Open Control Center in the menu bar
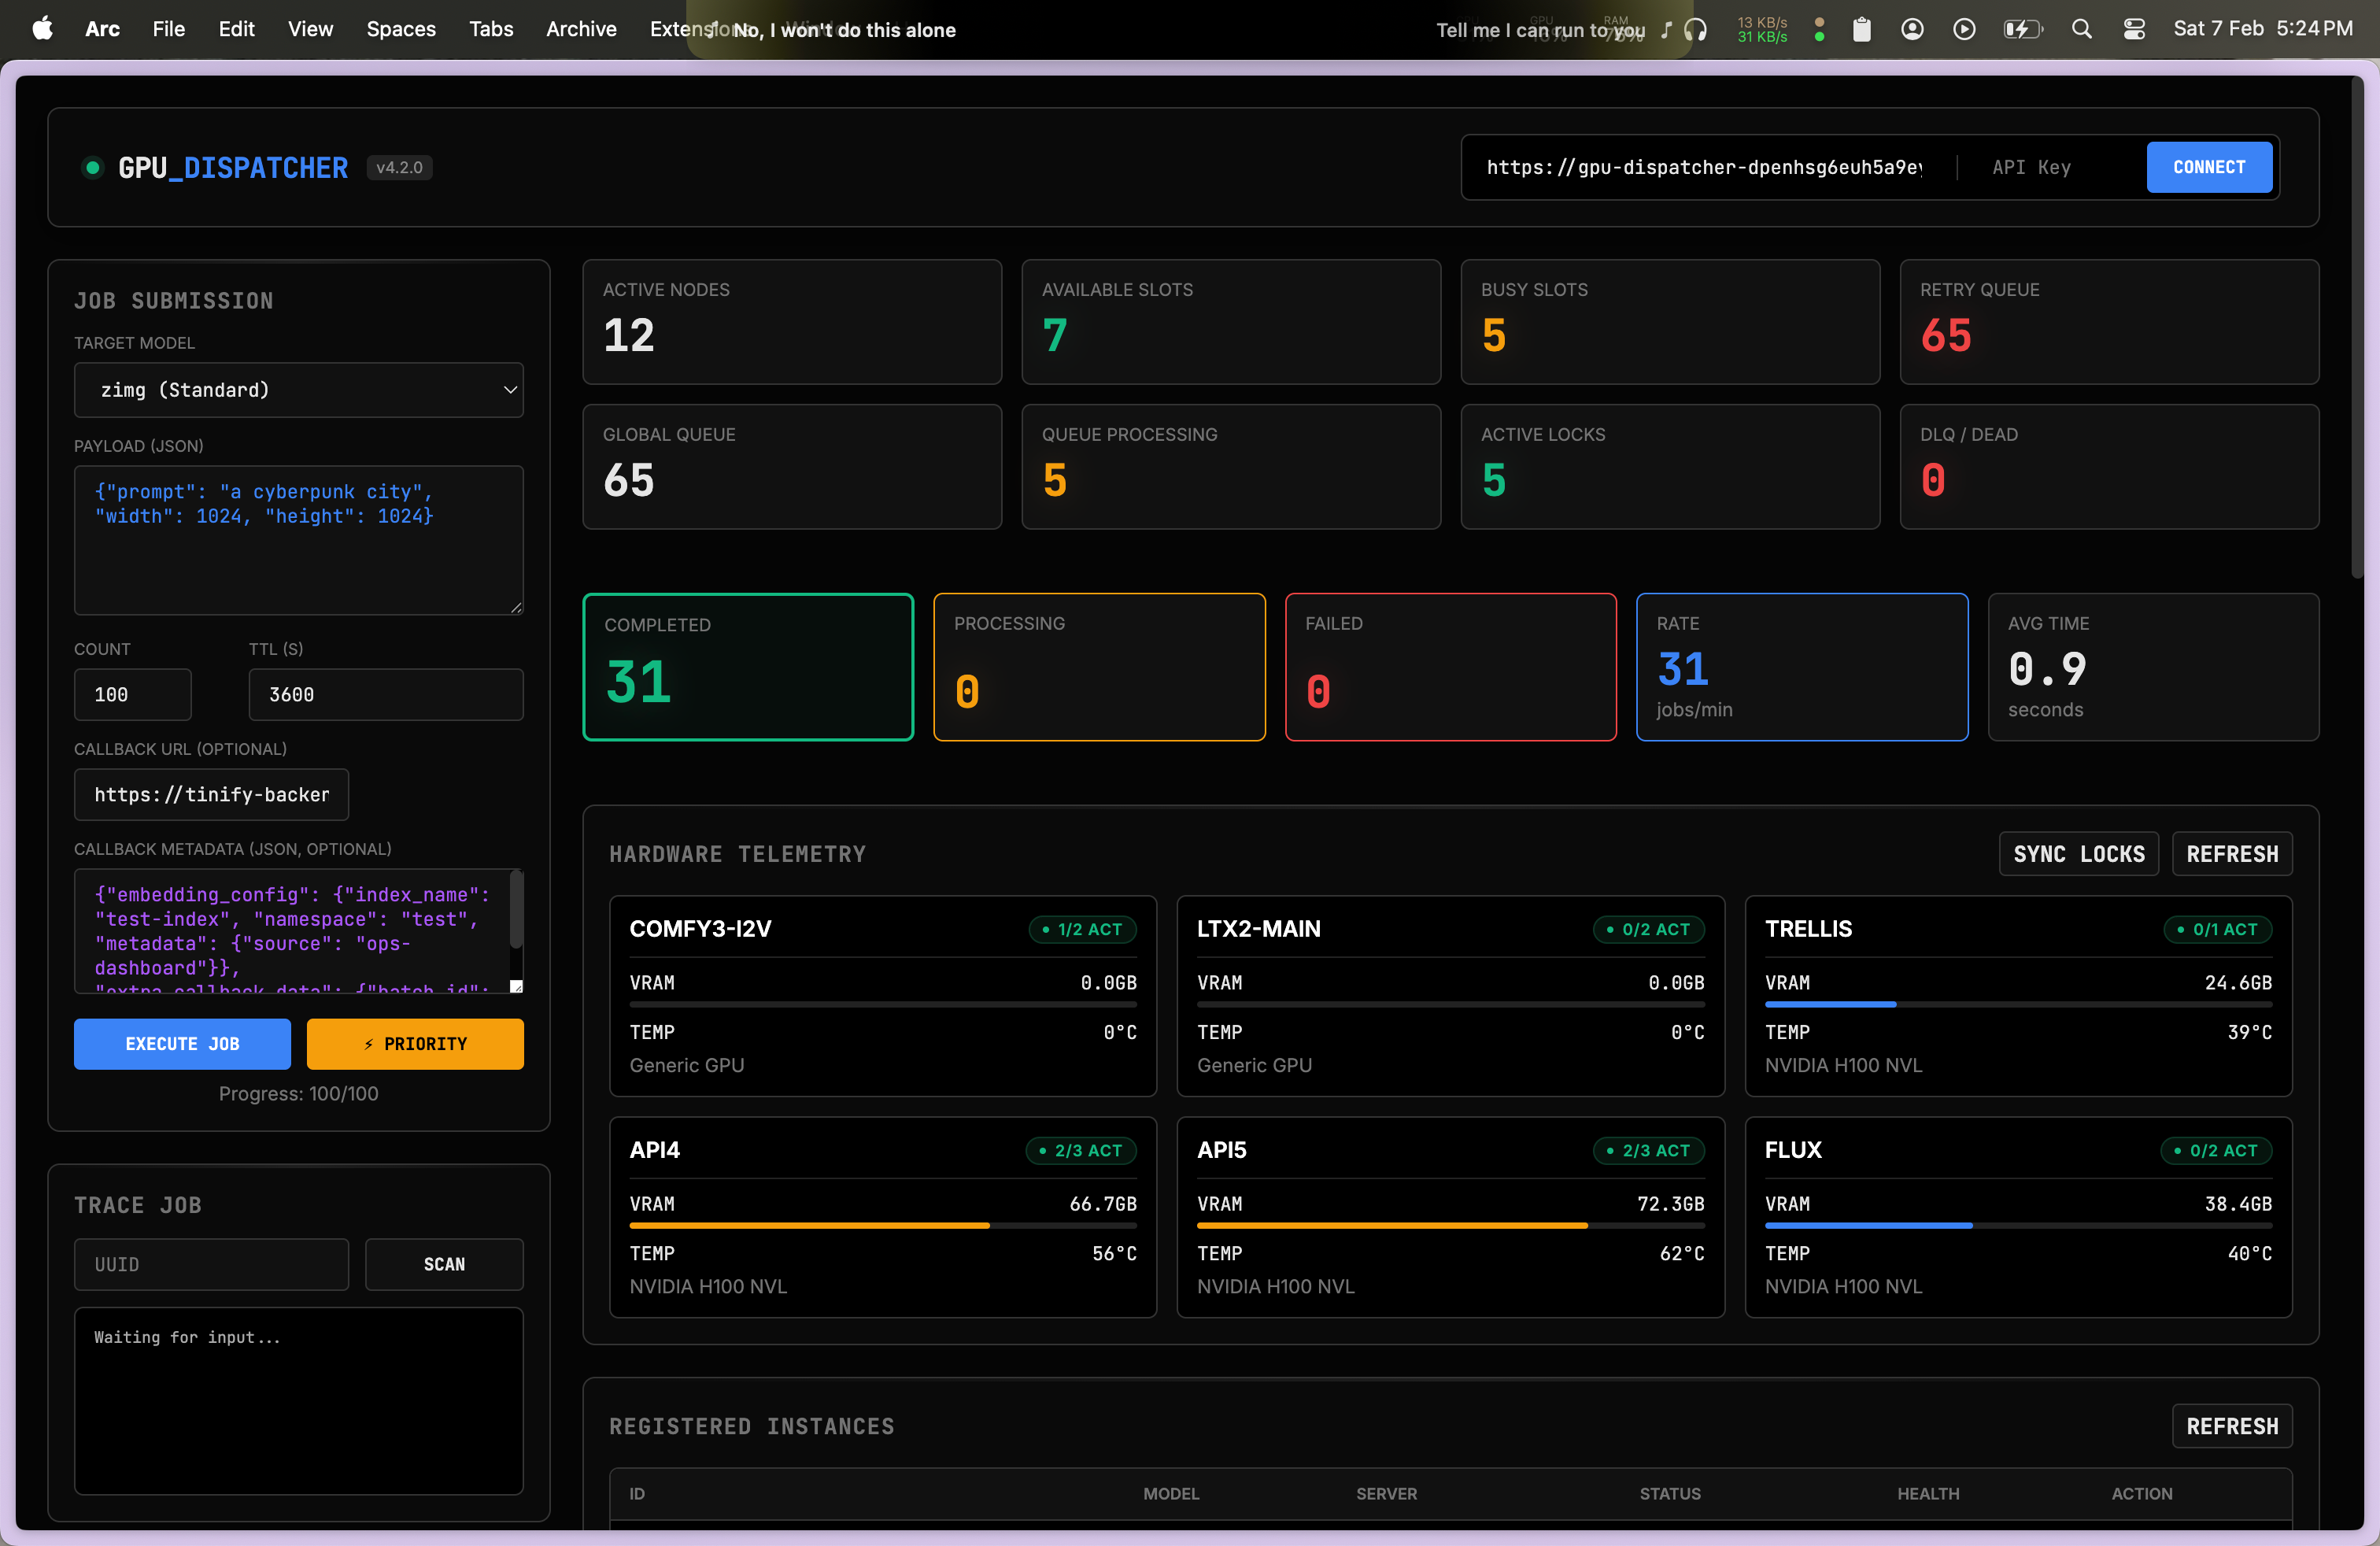2380x1546 pixels. coord(2135,29)
